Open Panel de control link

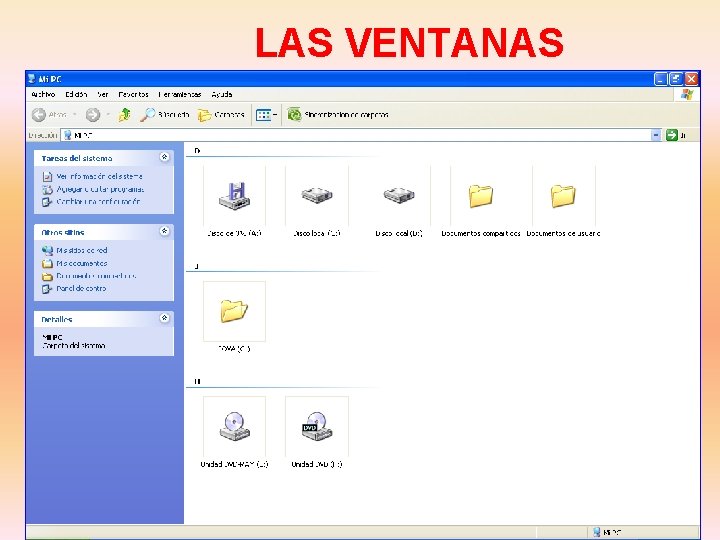click(x=81, y=288)
